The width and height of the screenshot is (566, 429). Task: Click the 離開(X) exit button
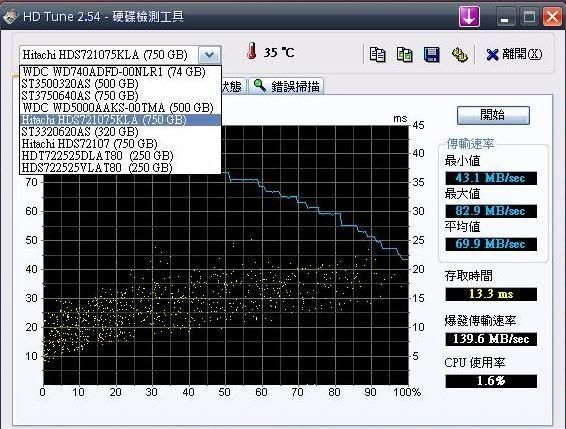coord(514,55)
